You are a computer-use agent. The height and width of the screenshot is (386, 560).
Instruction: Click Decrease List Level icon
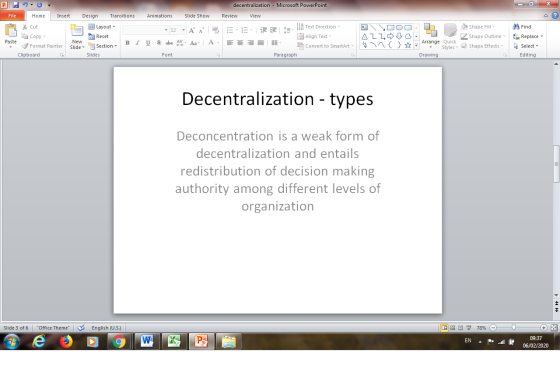[x=264, y=30]
